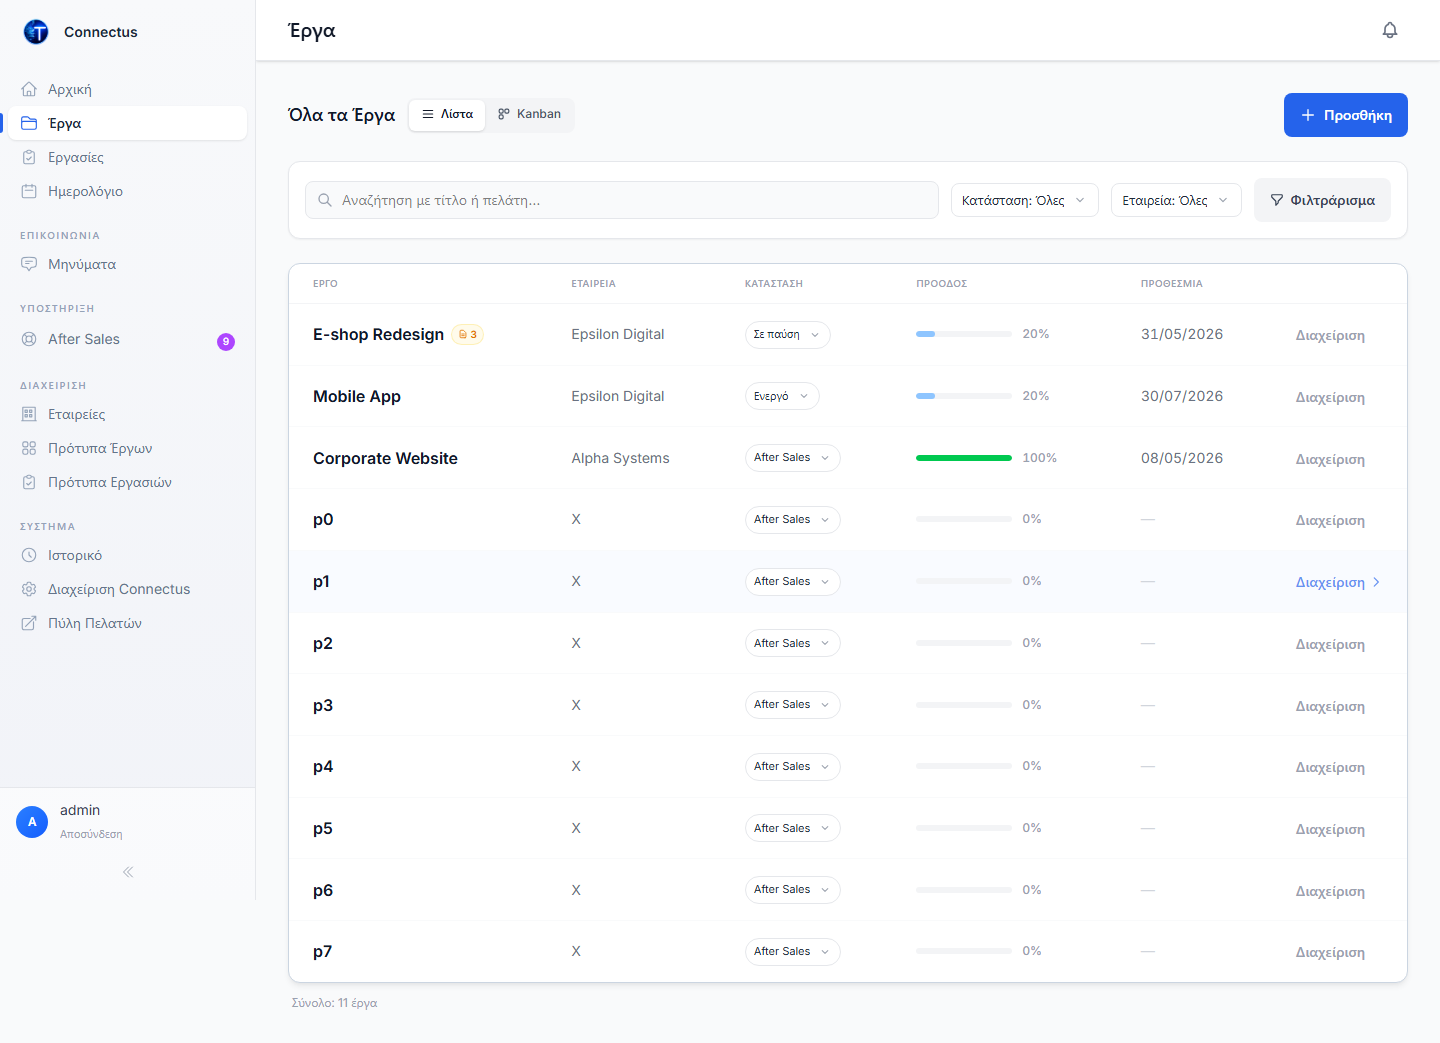Click the Ημερολόγιο calendar icon
The width and height of the screenshot is (1440, 1043).
tap(29, 191)
